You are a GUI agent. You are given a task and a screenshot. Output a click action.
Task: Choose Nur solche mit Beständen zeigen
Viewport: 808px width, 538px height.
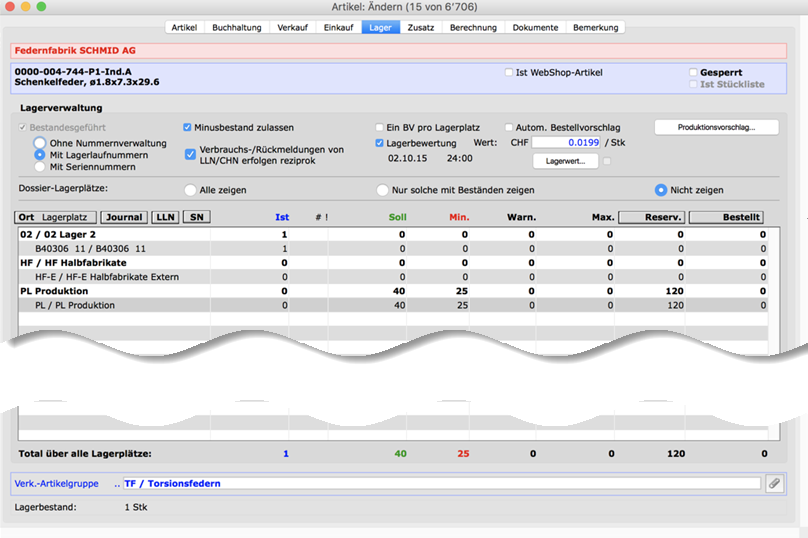coord(381,190)
